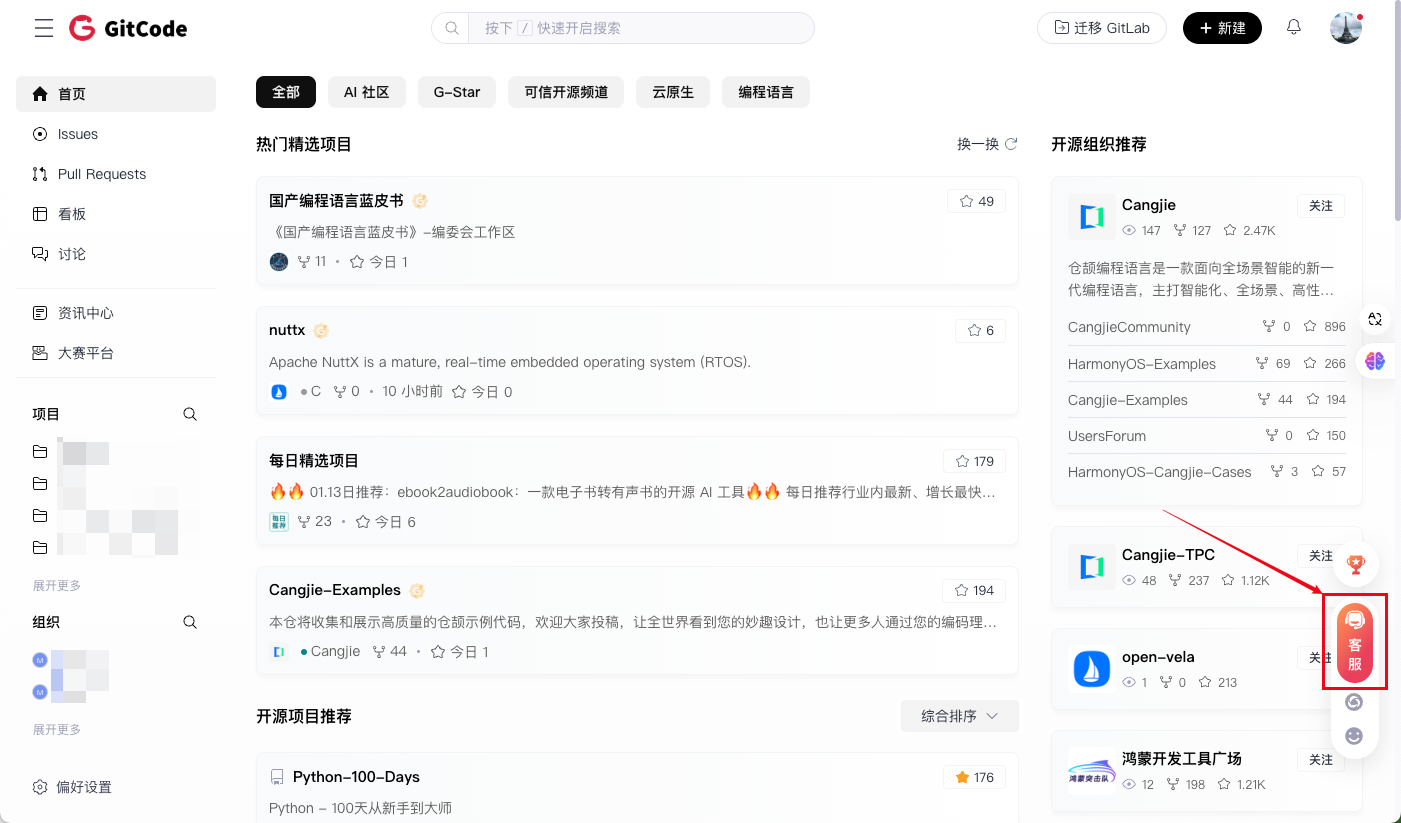Click the trophy icon in floating sidebar
The width and height of the screenshot is (1401, 823).
1355,565
